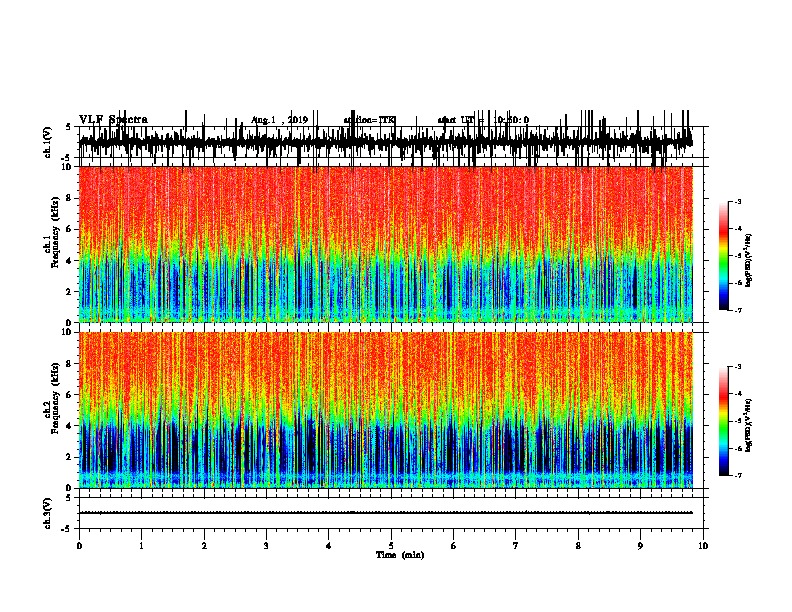Click the "-7" value on ch.2 colorbar
792x612 pixels.
click(737, 475)
